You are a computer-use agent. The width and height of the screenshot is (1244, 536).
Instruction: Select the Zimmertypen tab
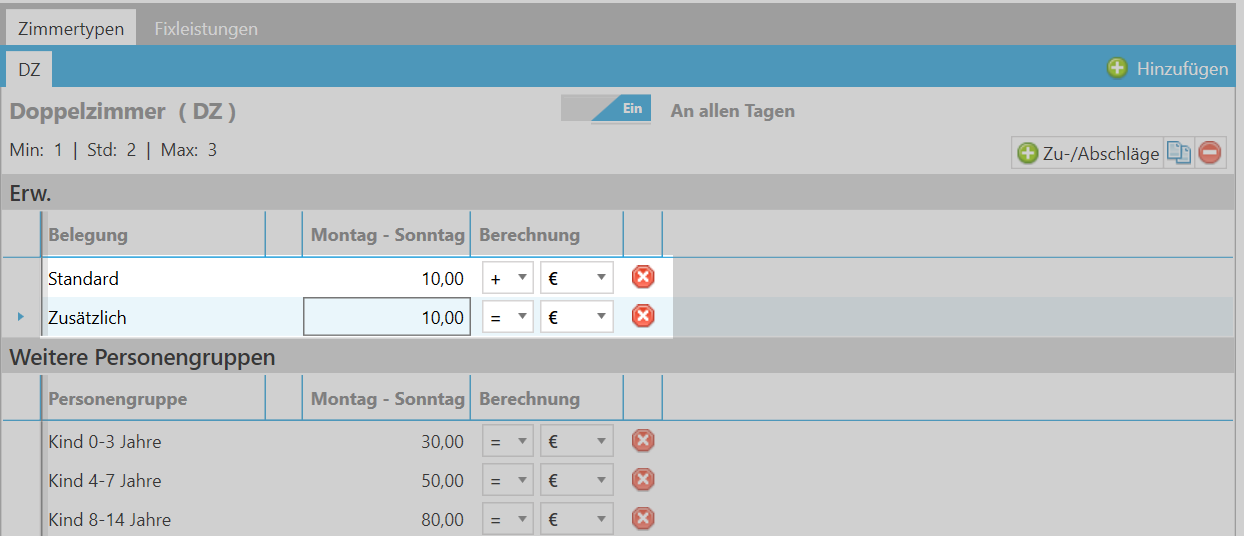[x=71, y=28]
